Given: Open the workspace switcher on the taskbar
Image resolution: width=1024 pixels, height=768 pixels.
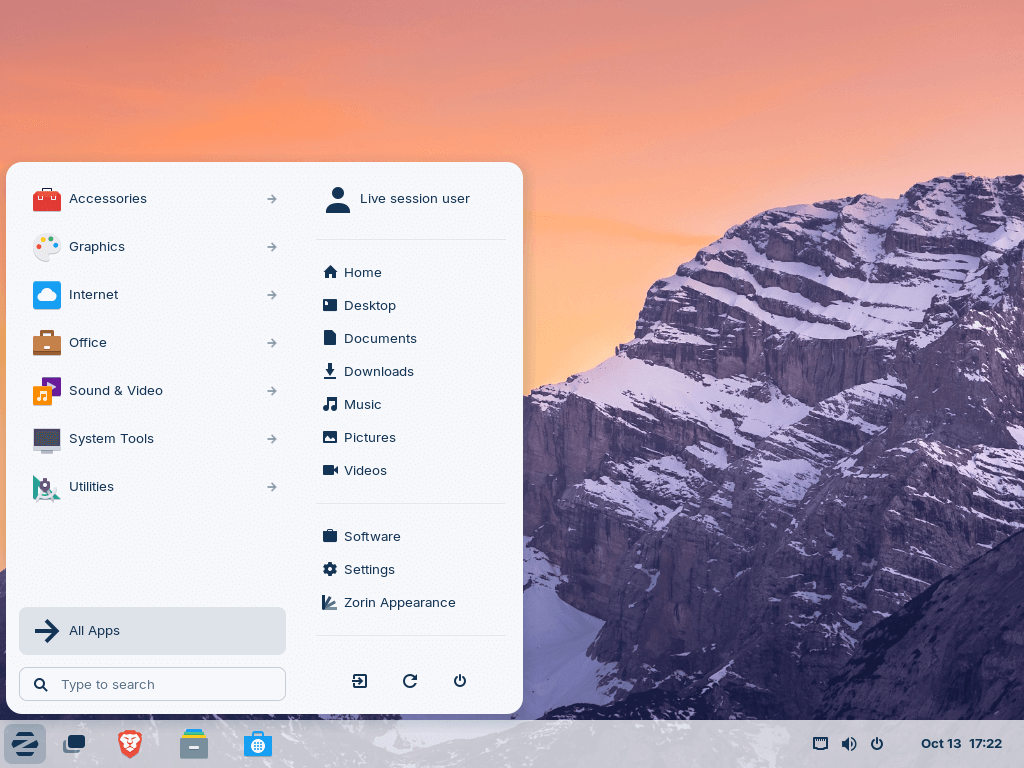Looking at the screenshot, I should click(74, 744).
